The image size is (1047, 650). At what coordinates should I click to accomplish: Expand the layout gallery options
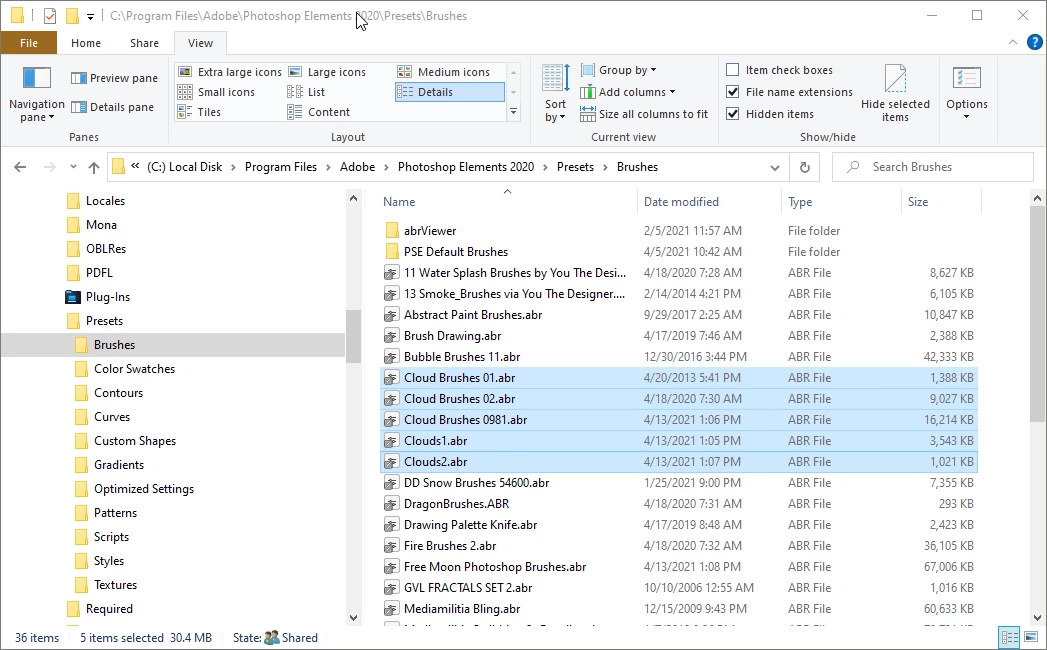(513, 112)
